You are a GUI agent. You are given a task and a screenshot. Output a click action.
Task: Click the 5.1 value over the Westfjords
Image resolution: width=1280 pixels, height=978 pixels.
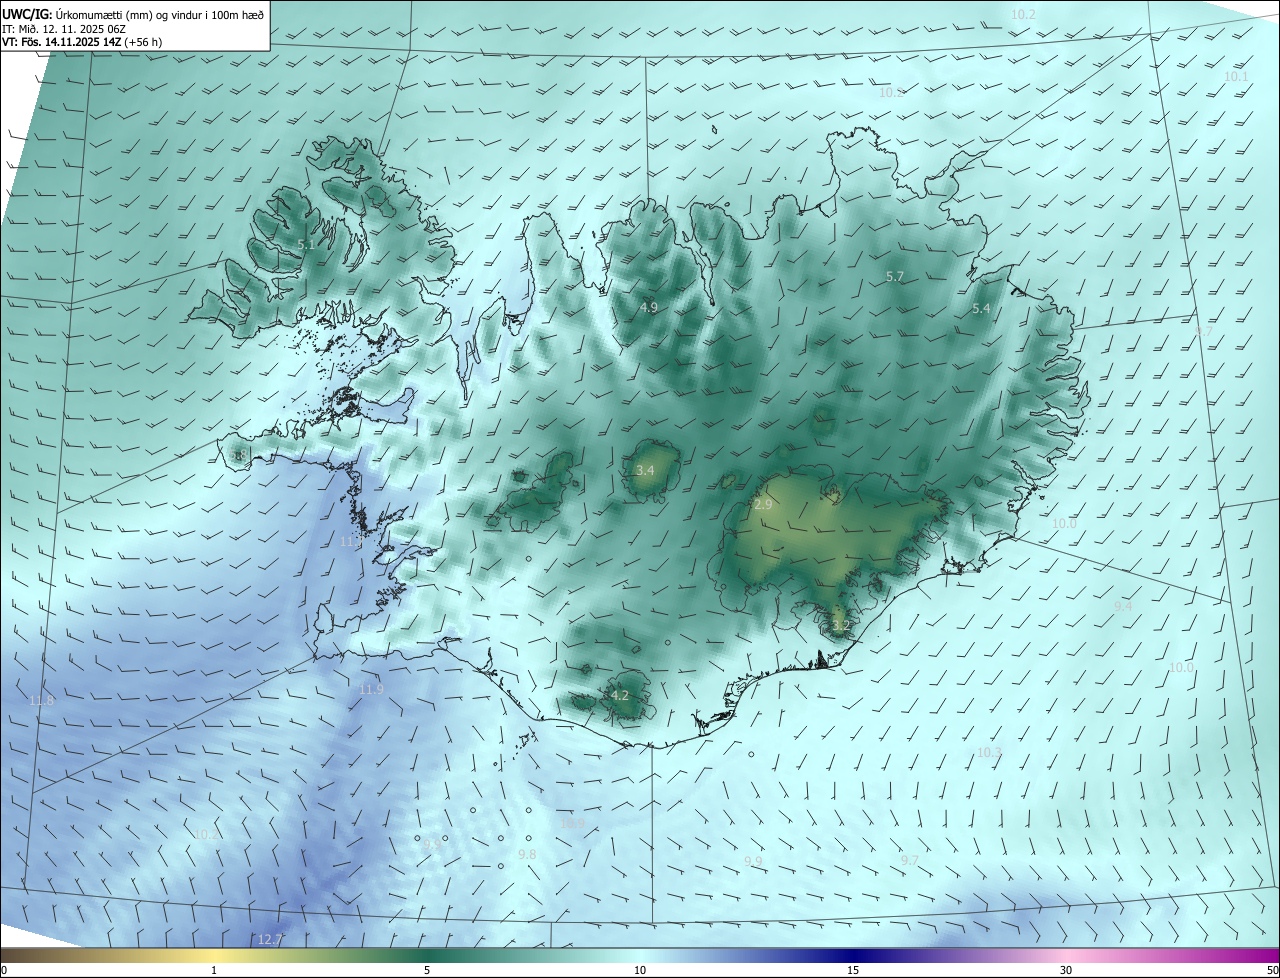click(x=306, y=244)
